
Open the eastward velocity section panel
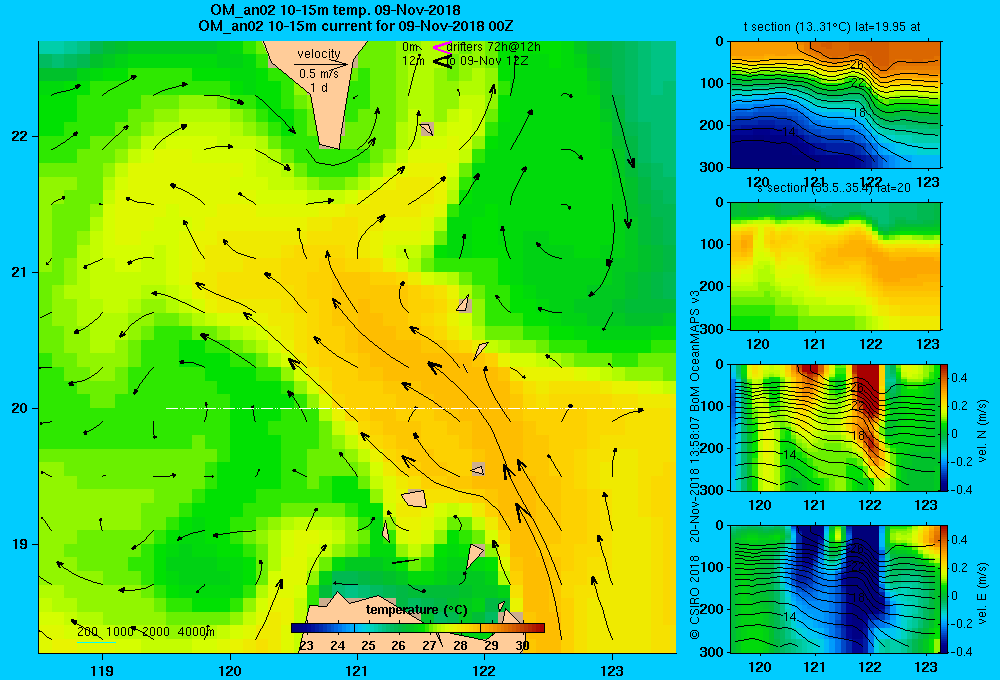[835, 589]
